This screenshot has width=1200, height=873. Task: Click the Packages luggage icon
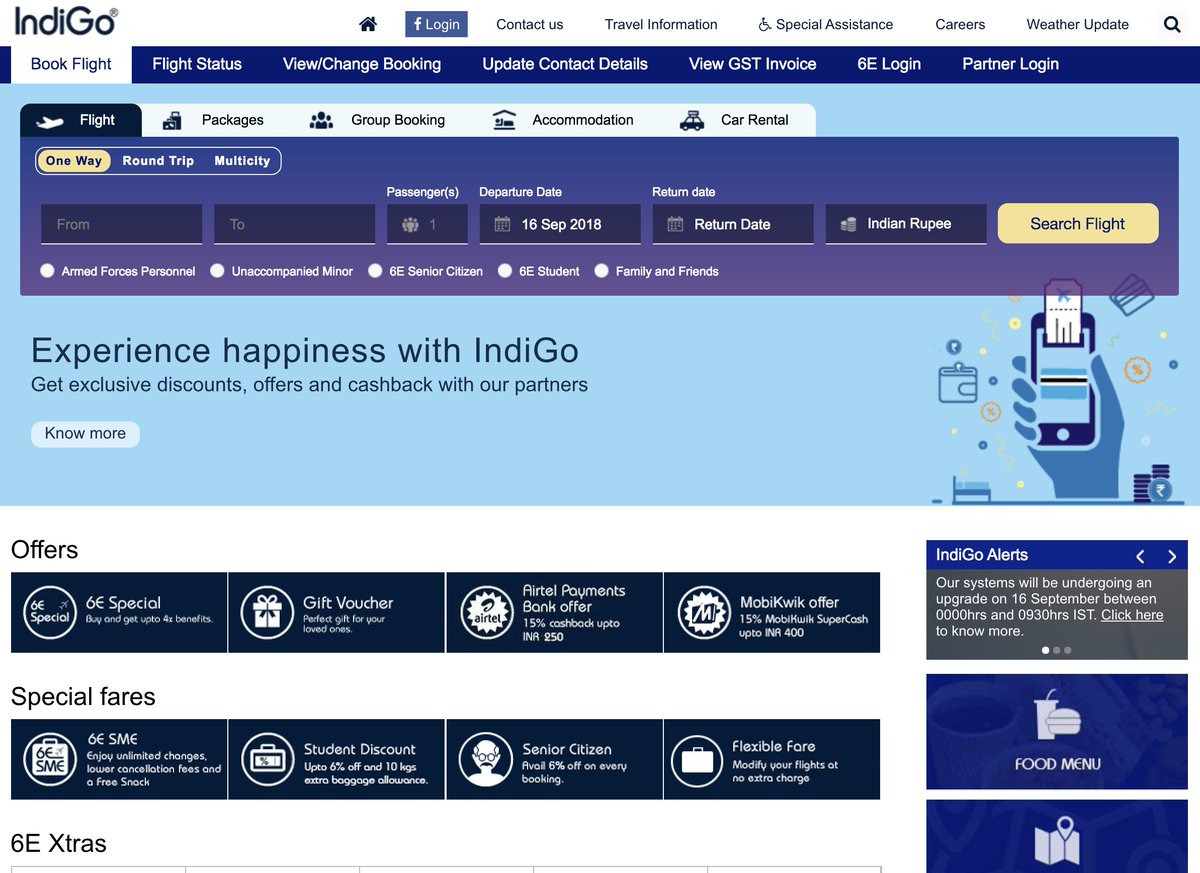click(172, 120)
